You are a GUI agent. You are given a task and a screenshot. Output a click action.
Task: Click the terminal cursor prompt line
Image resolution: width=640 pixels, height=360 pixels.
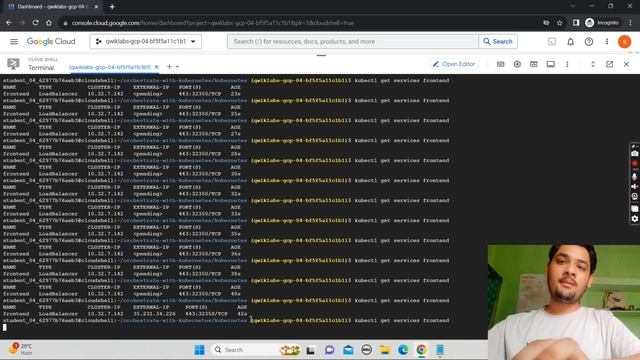5,327
